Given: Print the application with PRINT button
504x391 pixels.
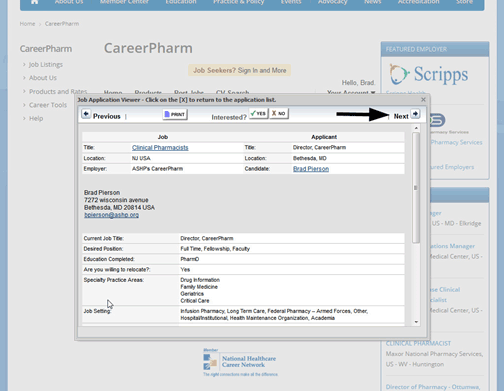Looking at the screenshot, I should [x=175, y=114].
